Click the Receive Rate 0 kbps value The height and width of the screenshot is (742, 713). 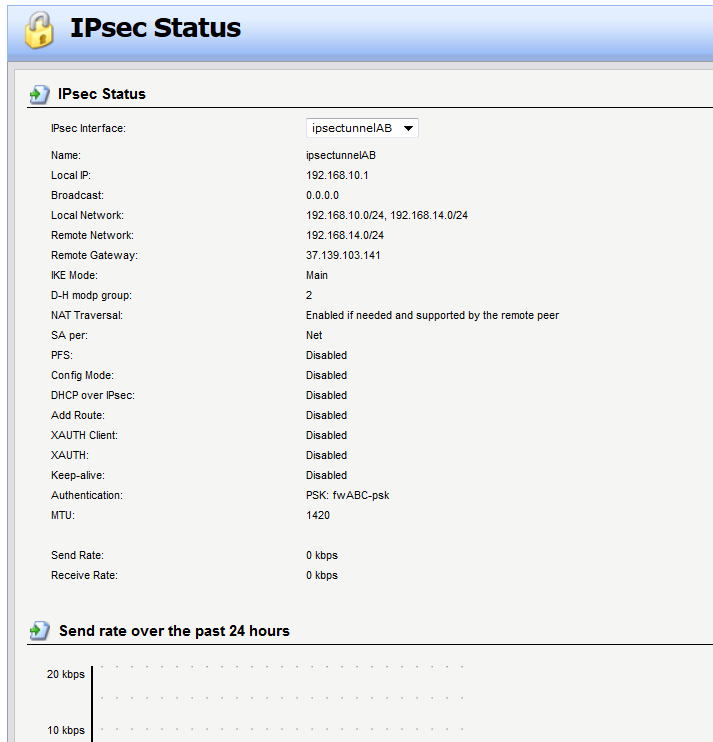321,575
